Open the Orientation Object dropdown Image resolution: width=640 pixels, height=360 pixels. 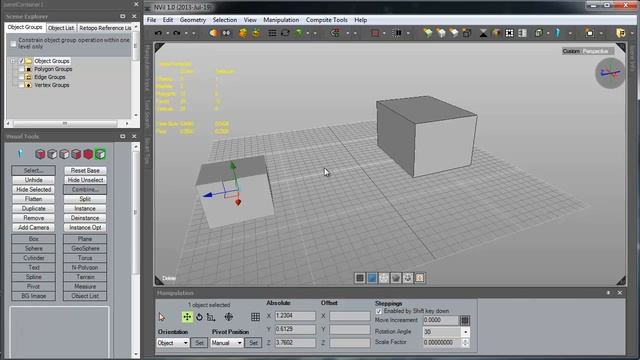tap(173, 343)
